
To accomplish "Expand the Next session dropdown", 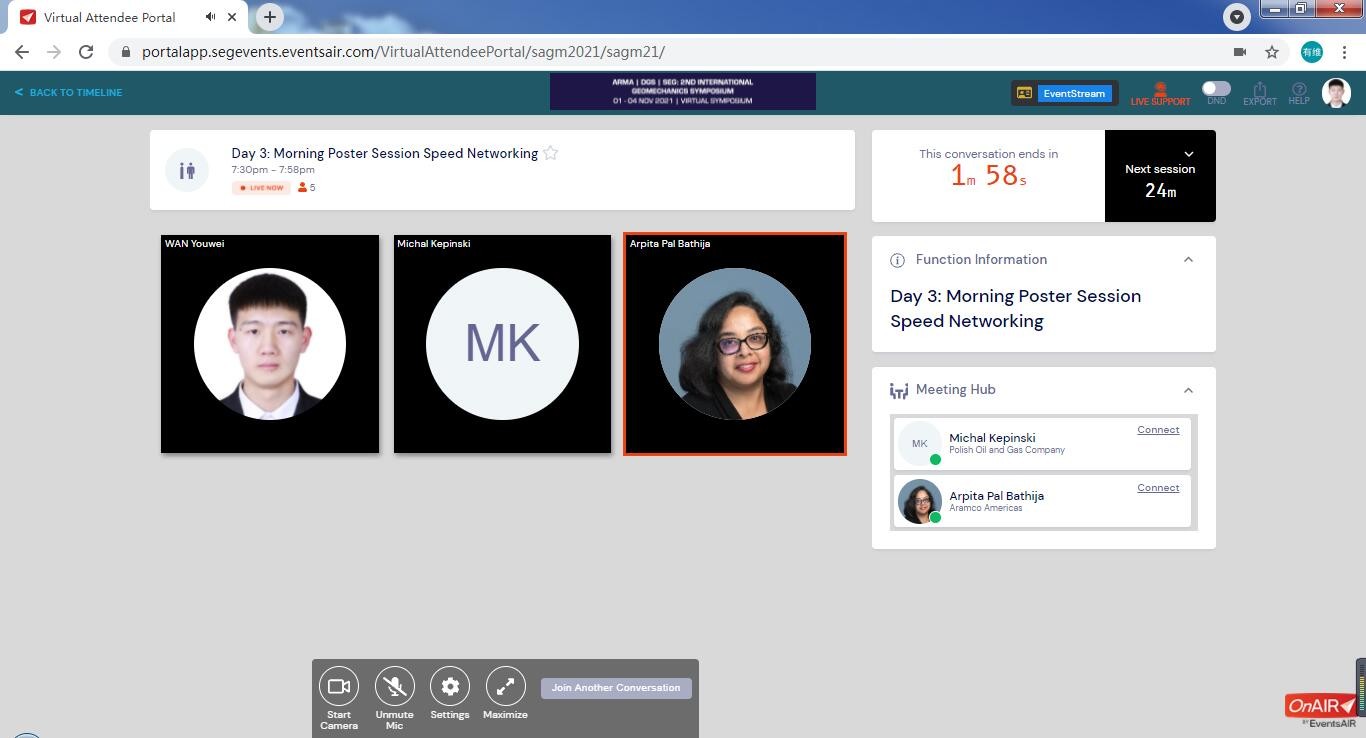I will coord(1188,154).
